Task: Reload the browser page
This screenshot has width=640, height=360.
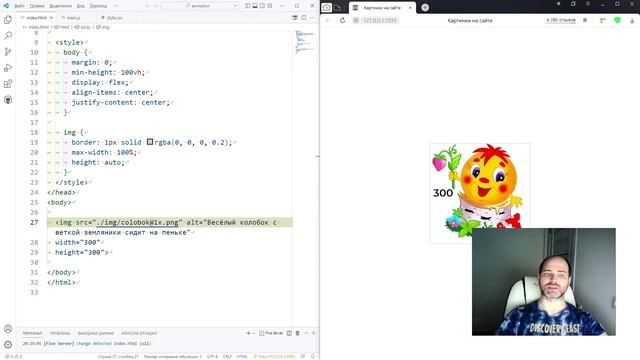Action: tap(342, 20)
